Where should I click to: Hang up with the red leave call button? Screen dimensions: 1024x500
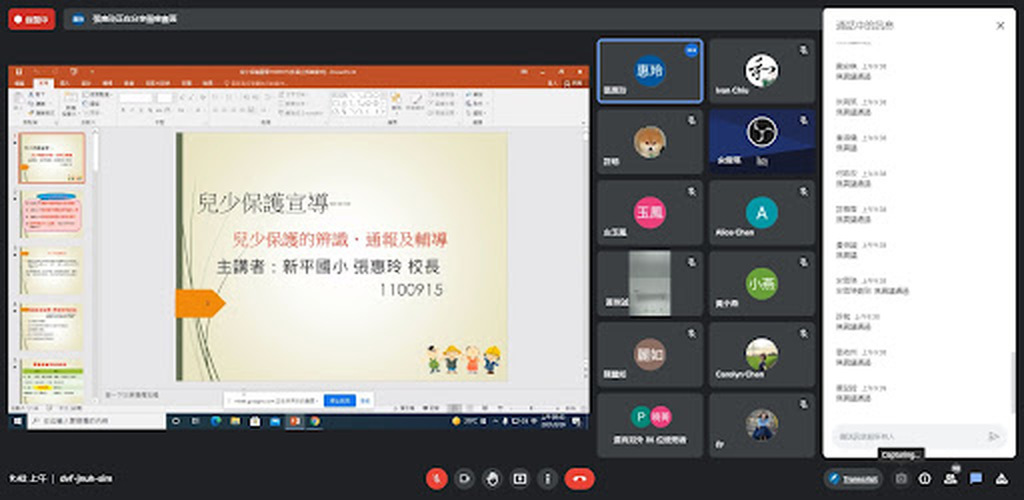click(x=579, y=478)
